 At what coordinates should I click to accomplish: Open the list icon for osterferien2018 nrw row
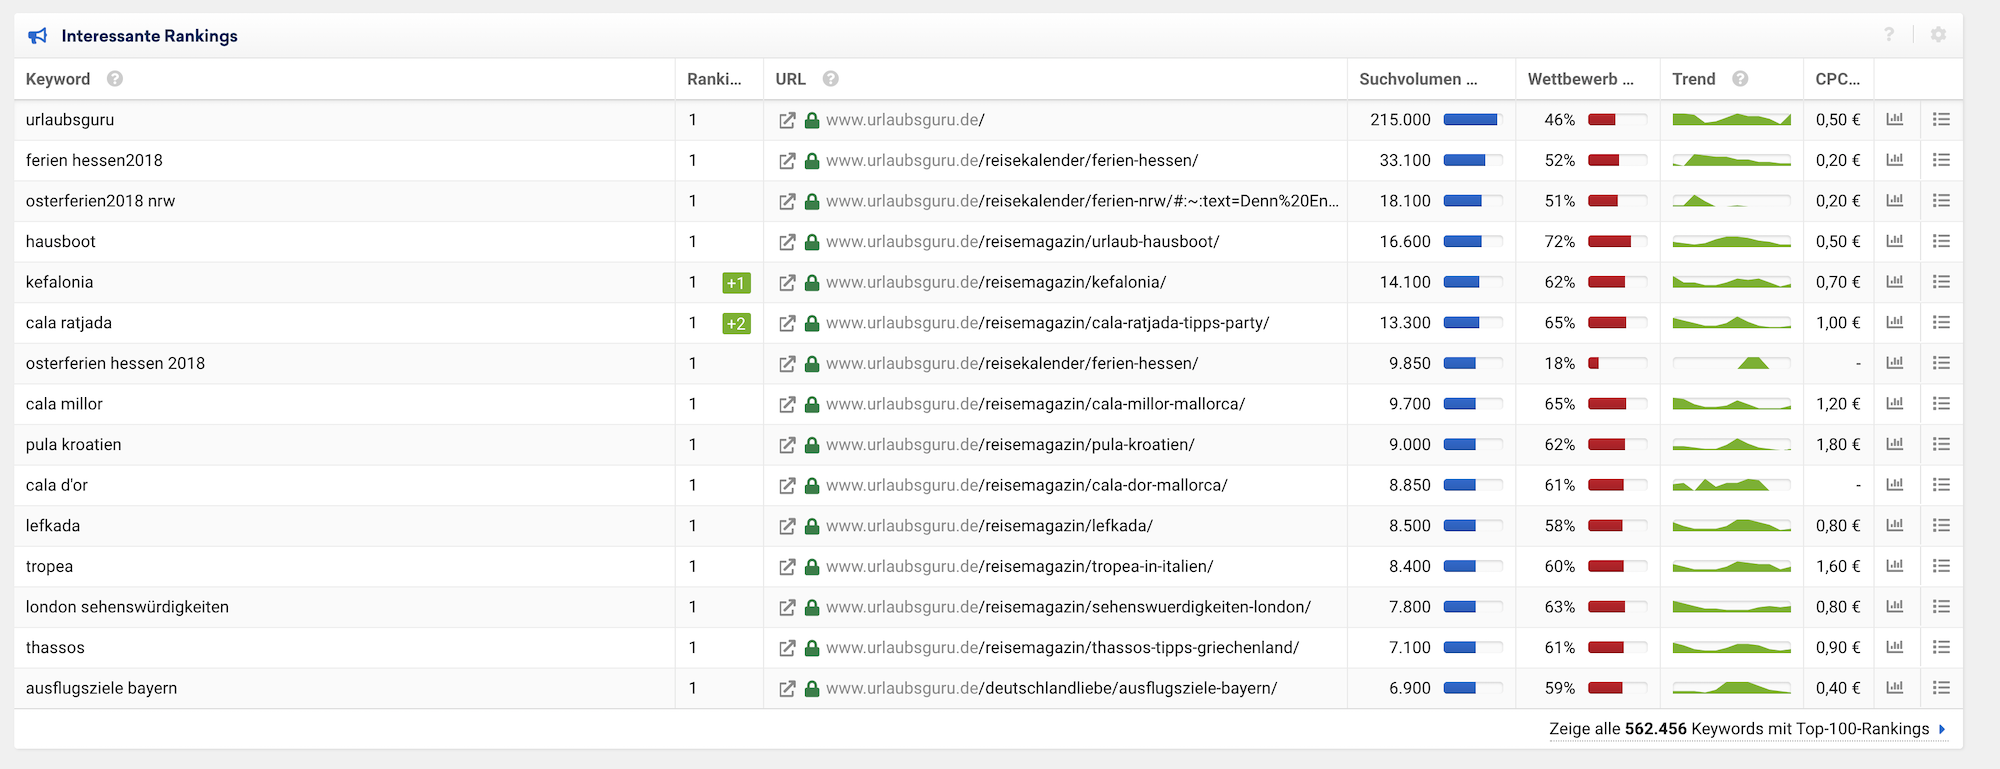click(x=1941, y=200)
